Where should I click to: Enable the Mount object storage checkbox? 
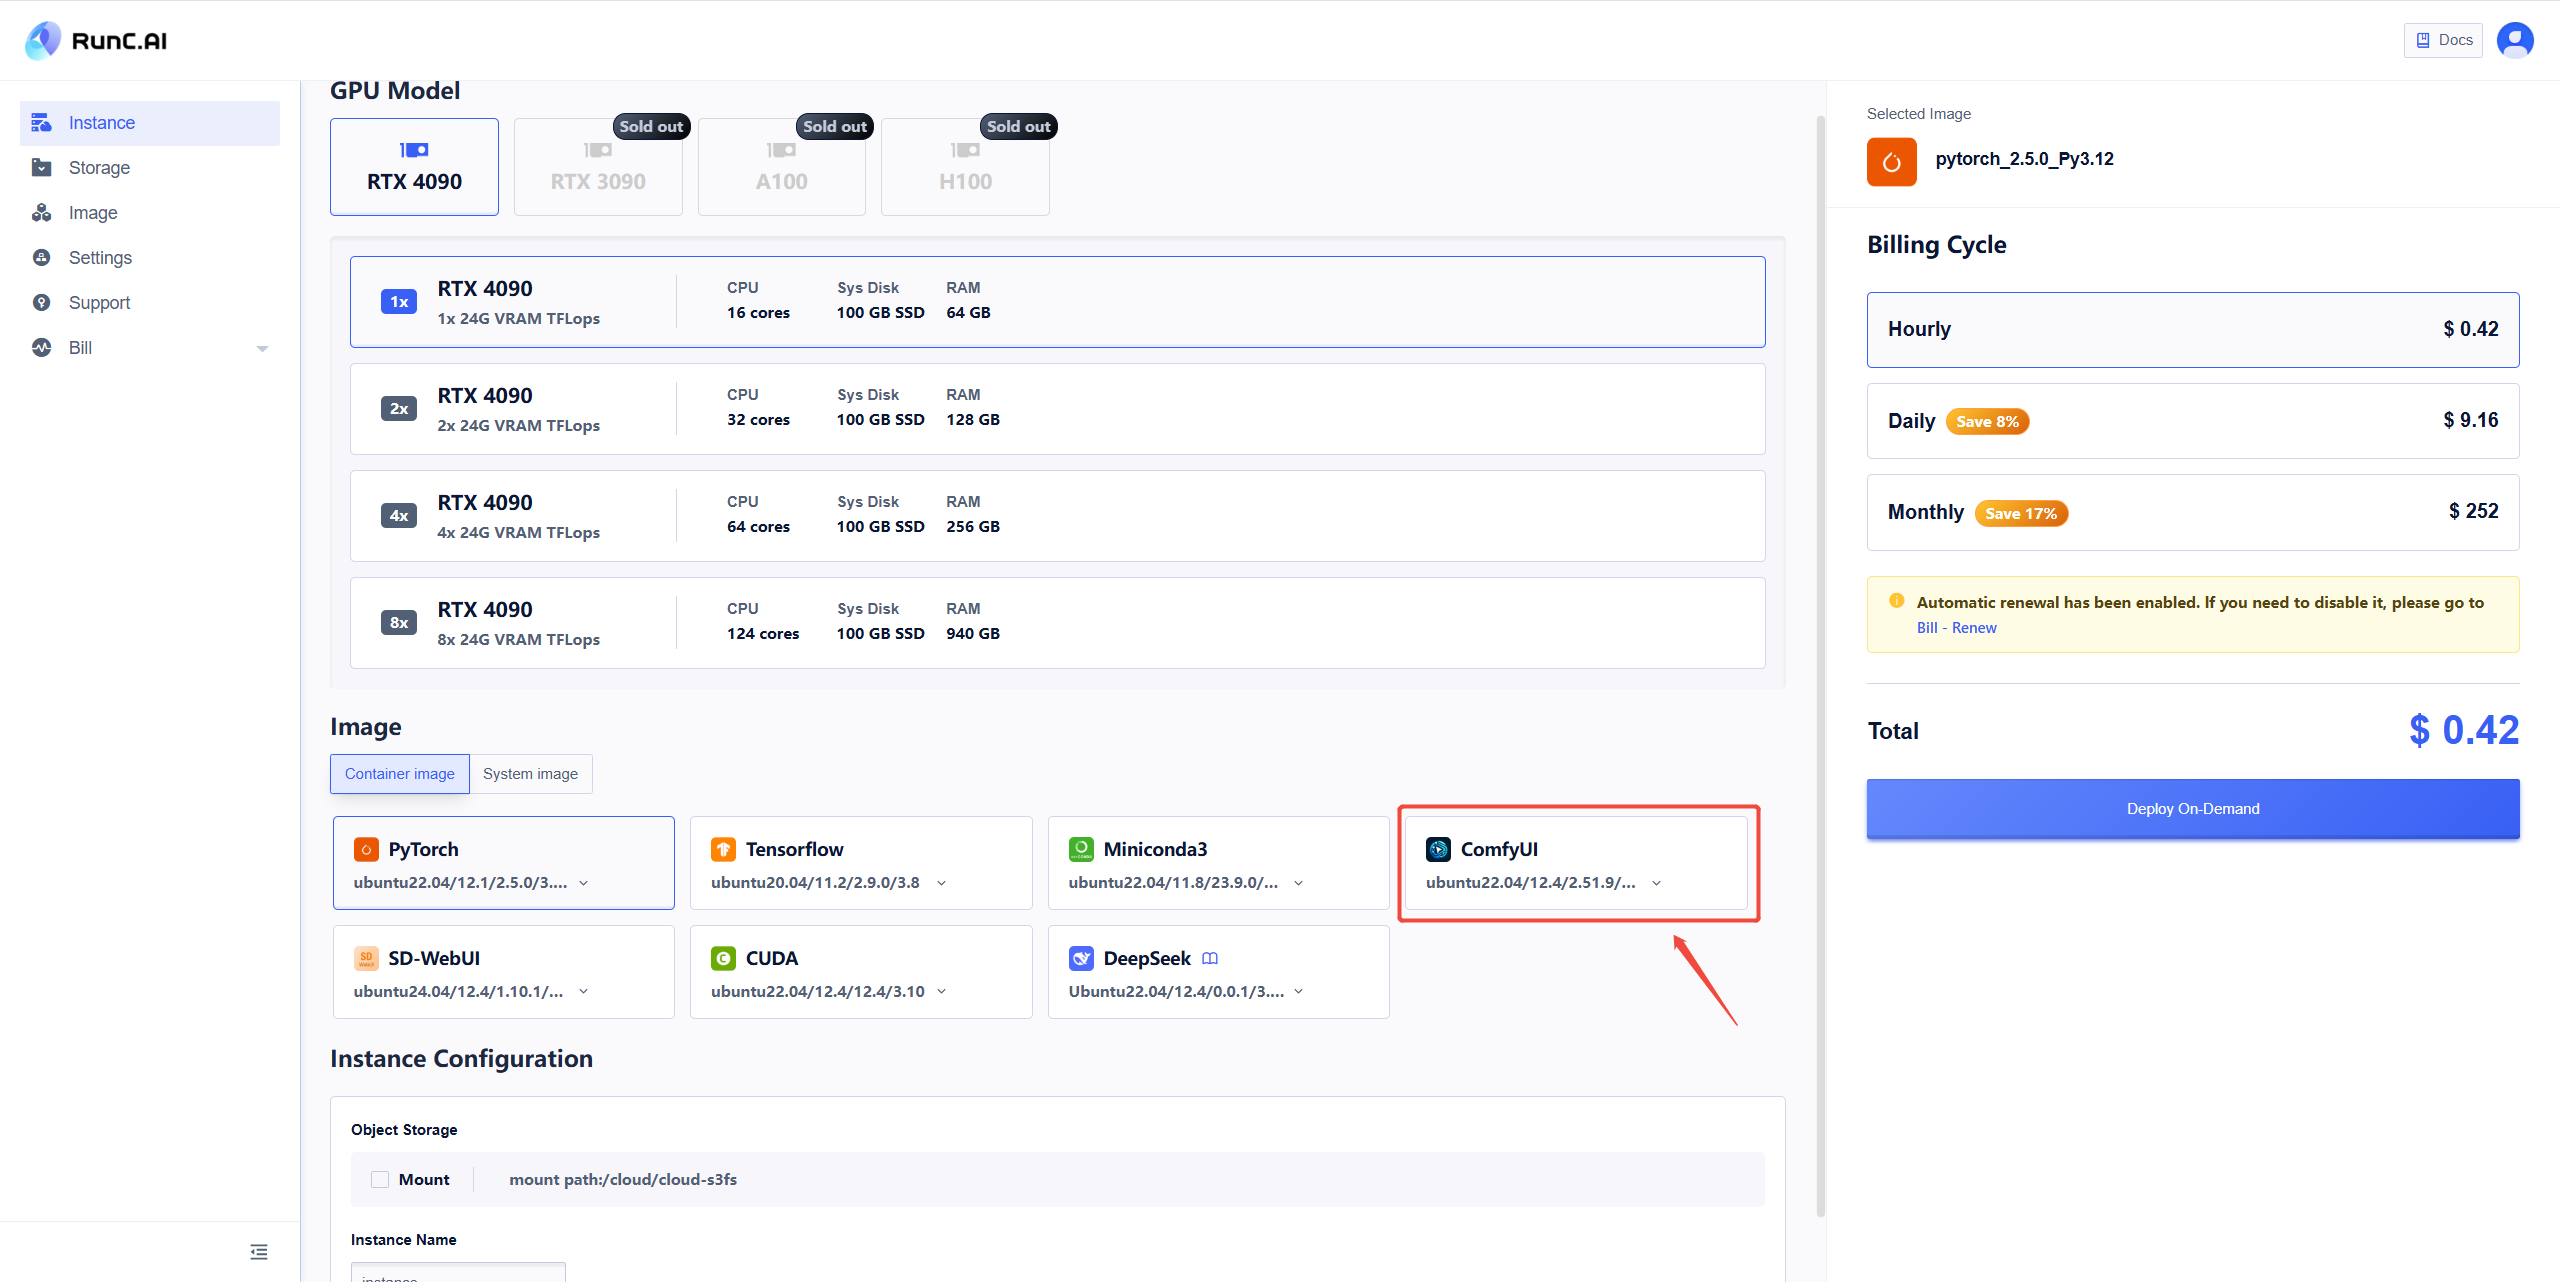click(380, 1180)
